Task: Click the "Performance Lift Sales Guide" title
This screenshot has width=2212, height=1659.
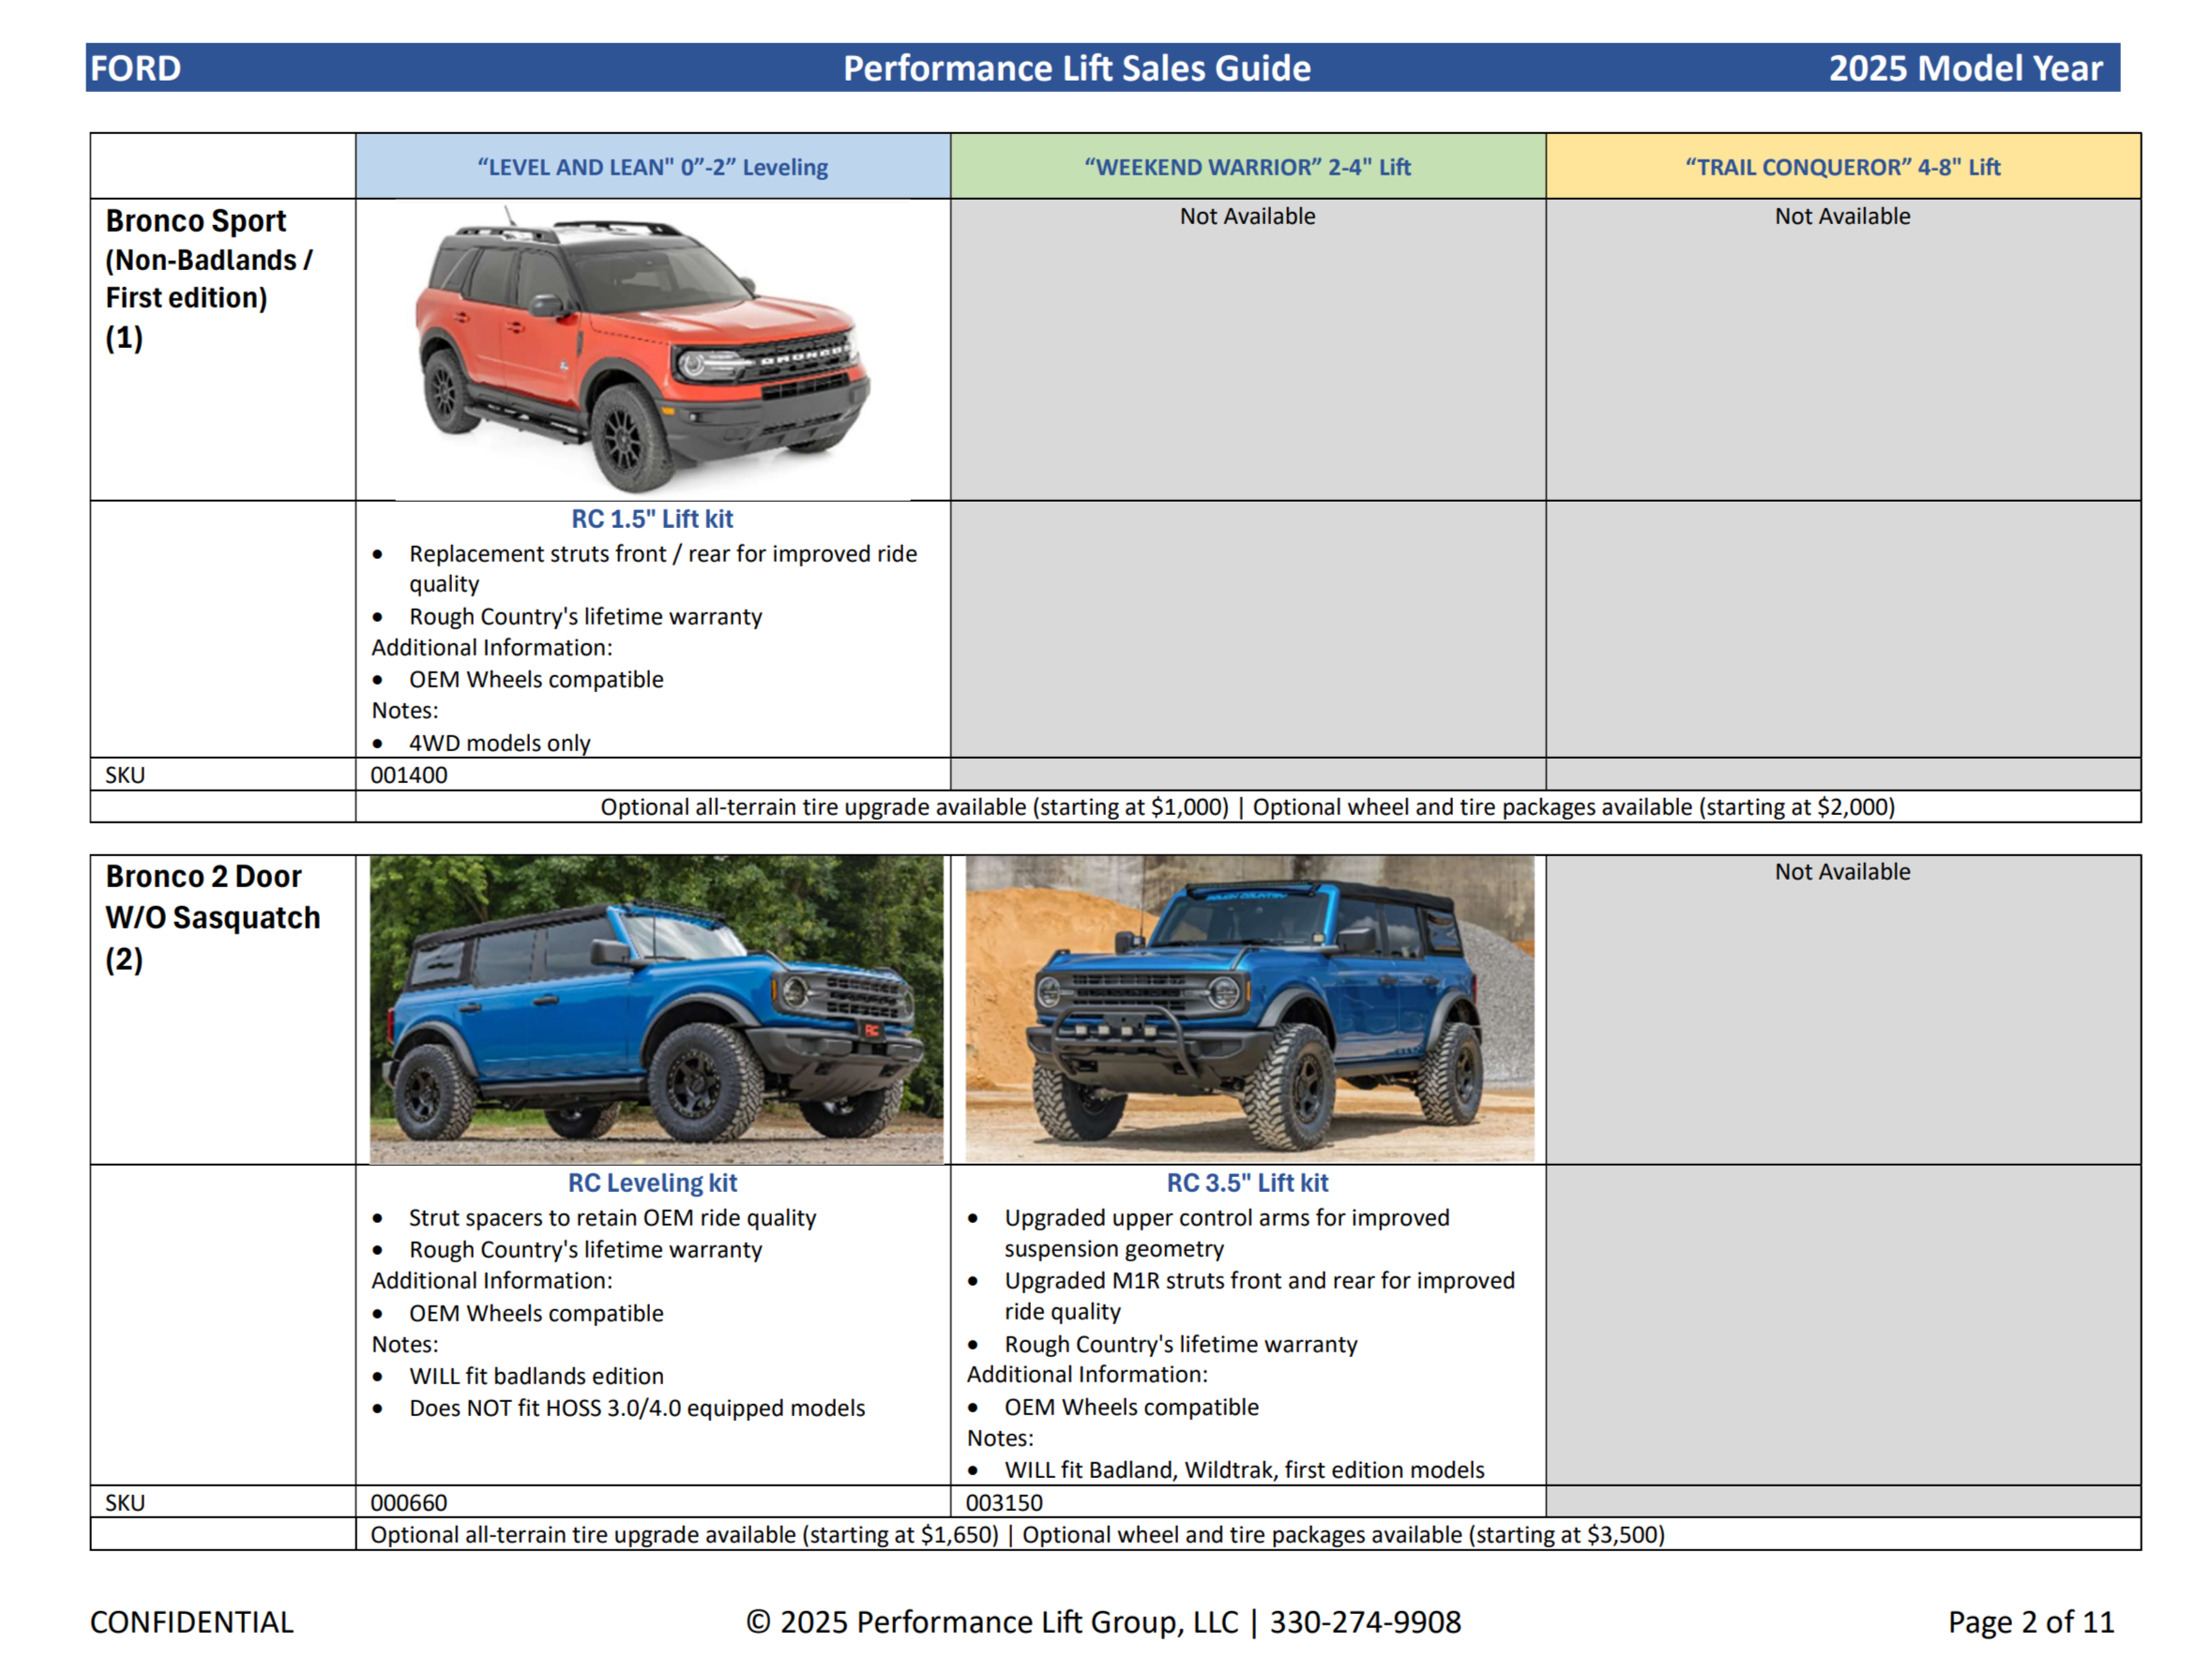Action: click(x=1077, y=68)
